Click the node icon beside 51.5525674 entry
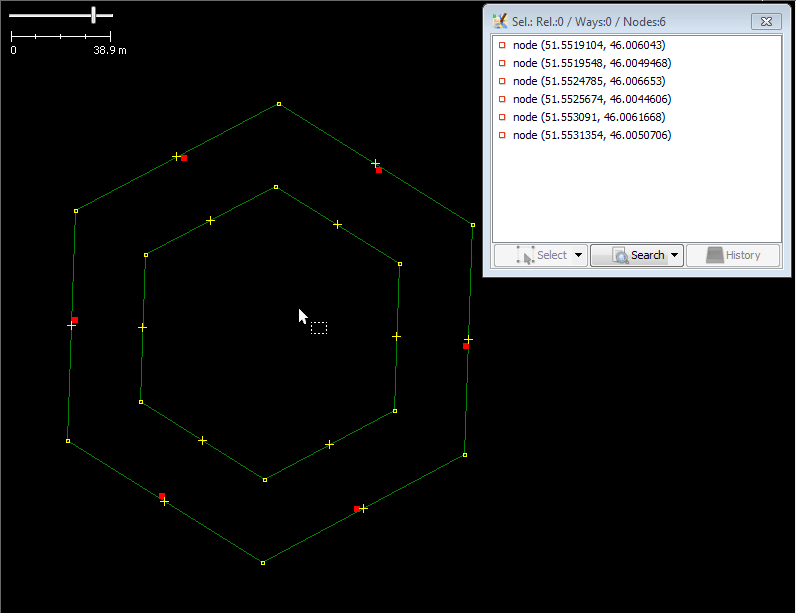The height and width of the screenshot is (614, 796). pos(502,99)
